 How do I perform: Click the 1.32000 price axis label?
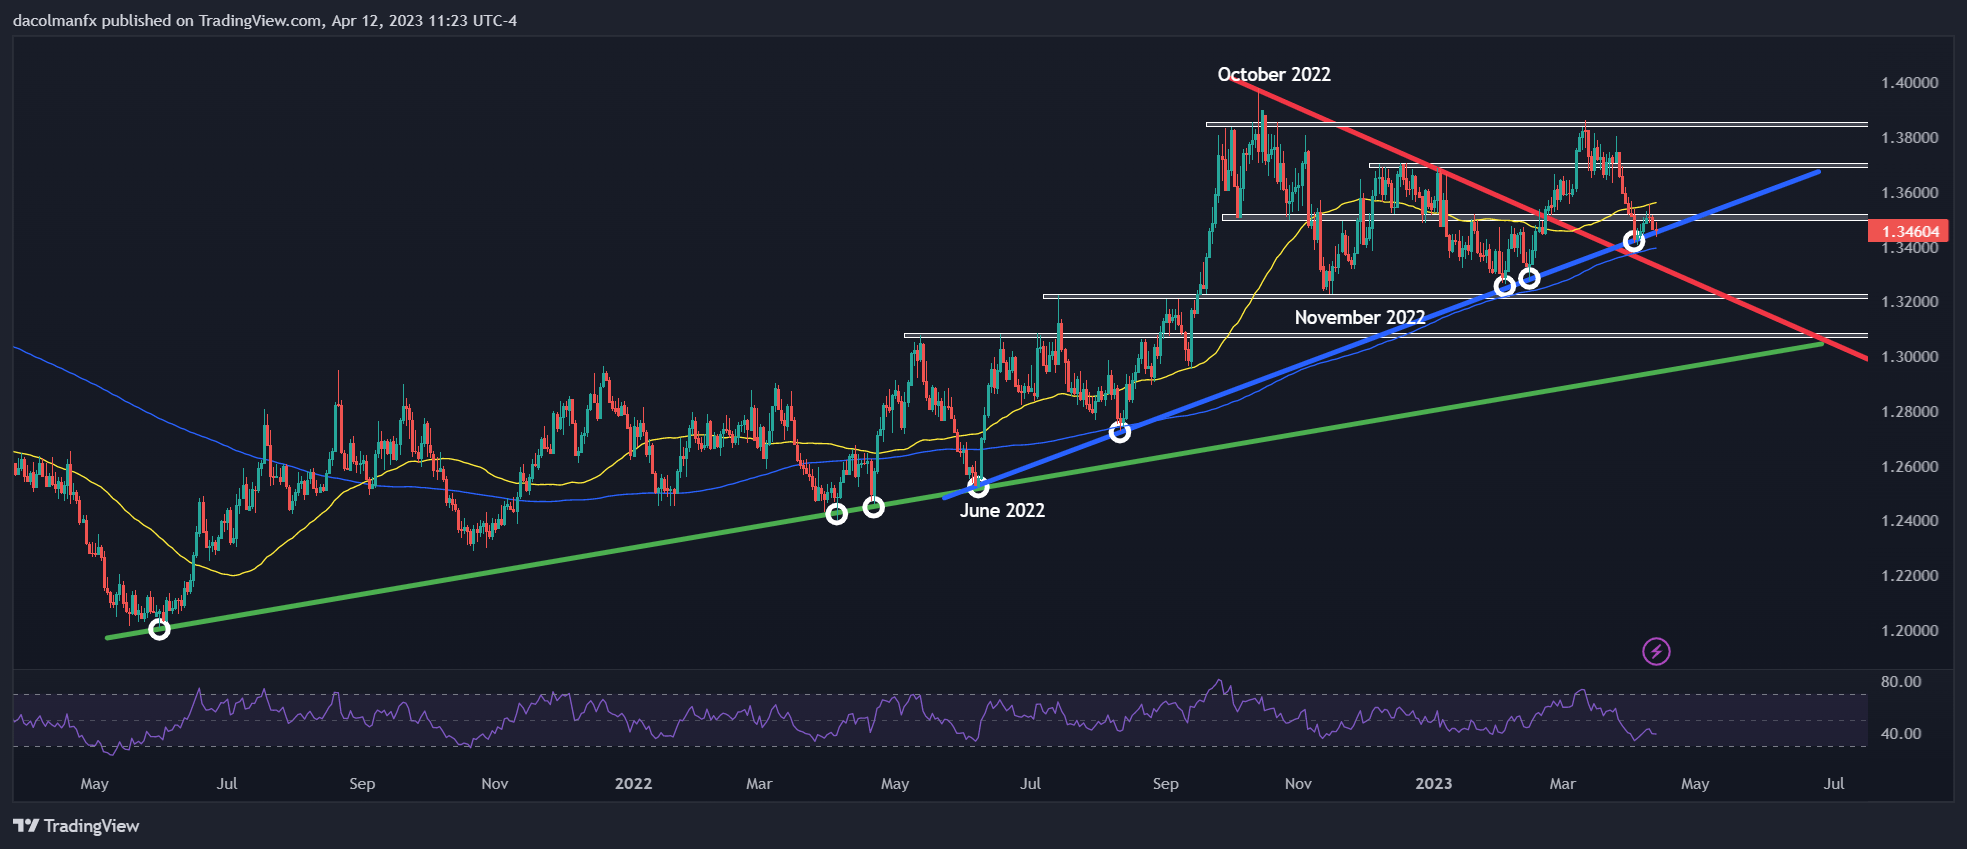1910,302
